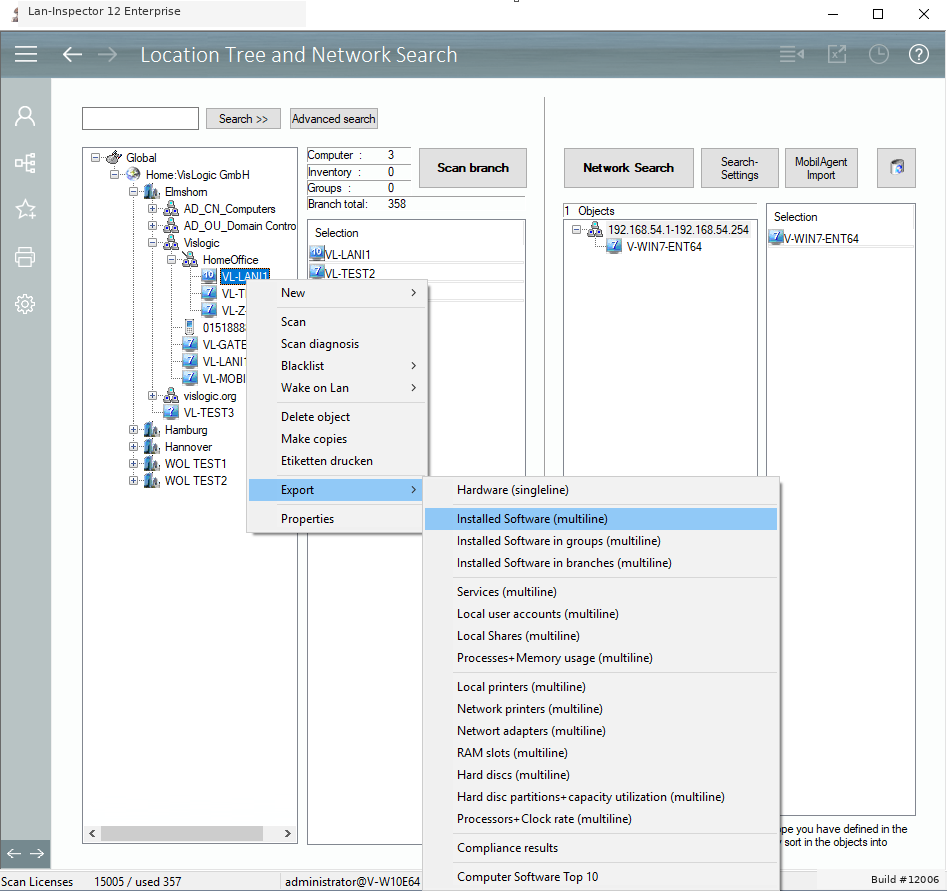
Task: Click the Excel export icon in header
Action: [x=837, y=54]
